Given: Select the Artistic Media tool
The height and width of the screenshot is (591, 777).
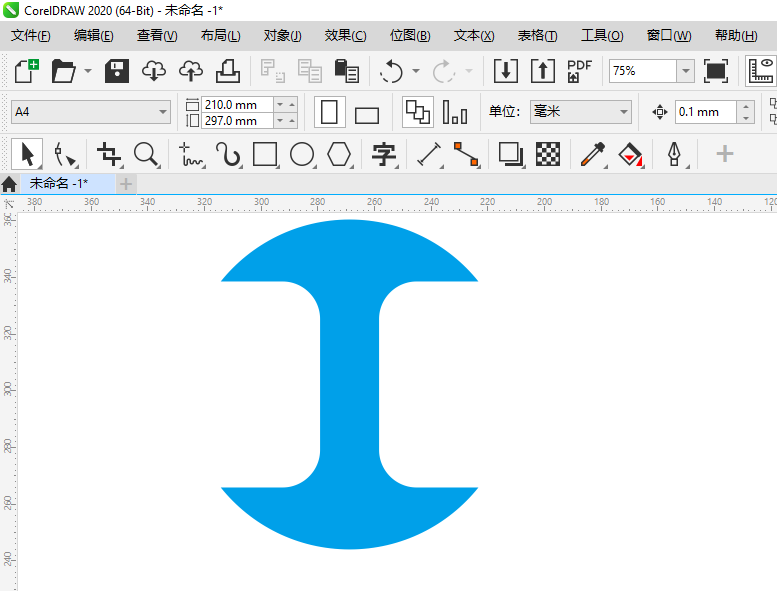Looking at the screenshot, I should [x=228, y=154].
